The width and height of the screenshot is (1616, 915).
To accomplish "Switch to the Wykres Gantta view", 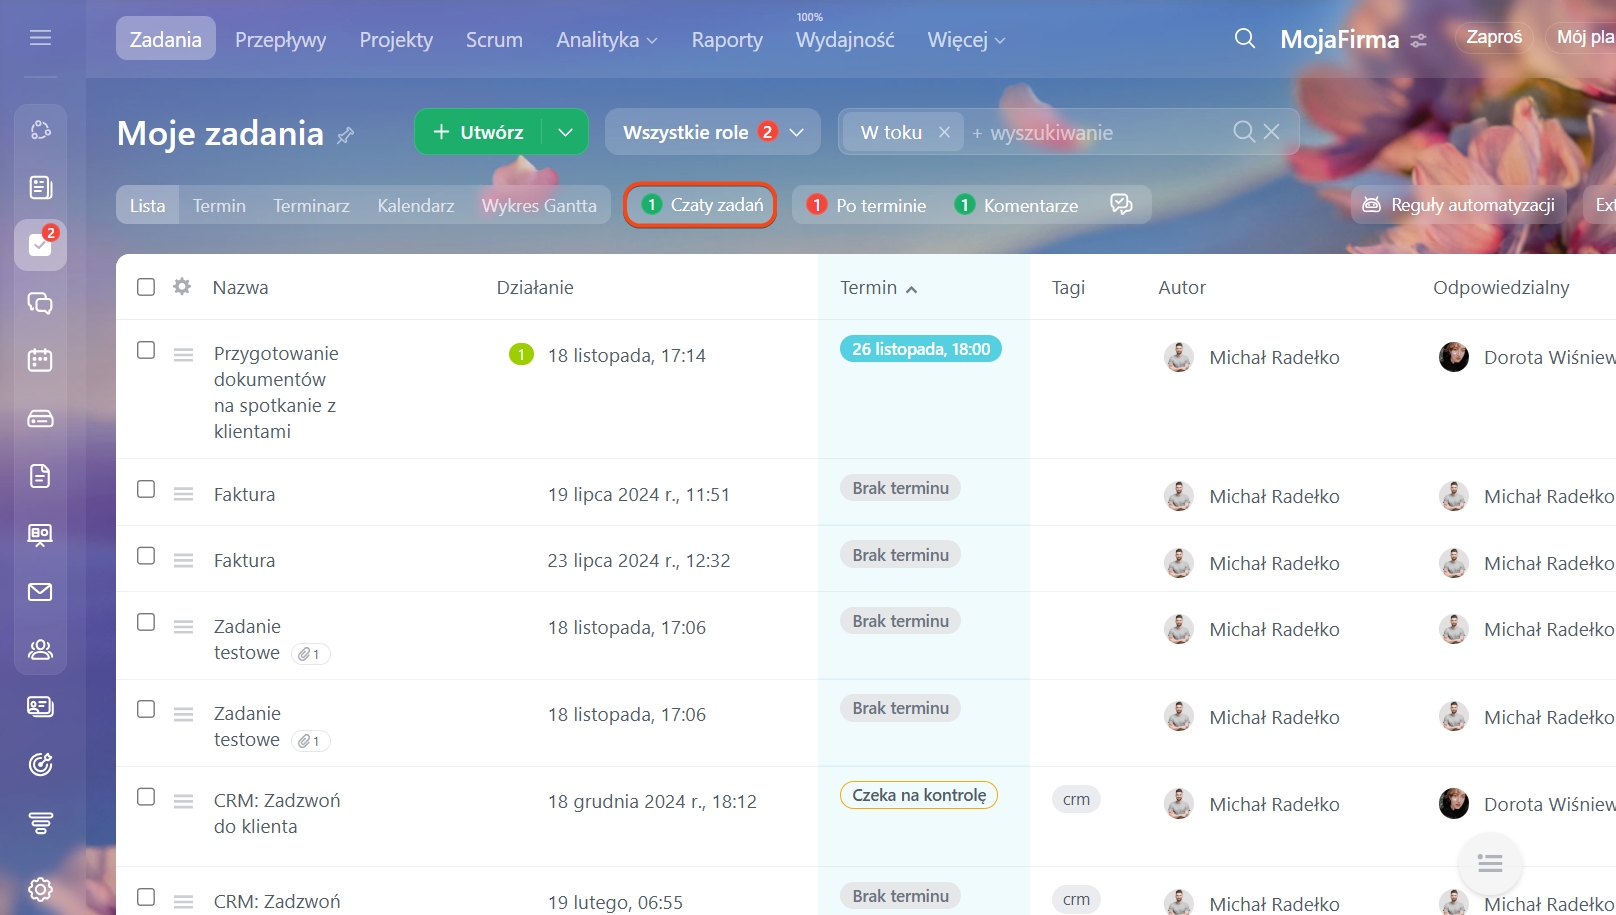I will tap(538, 205).
